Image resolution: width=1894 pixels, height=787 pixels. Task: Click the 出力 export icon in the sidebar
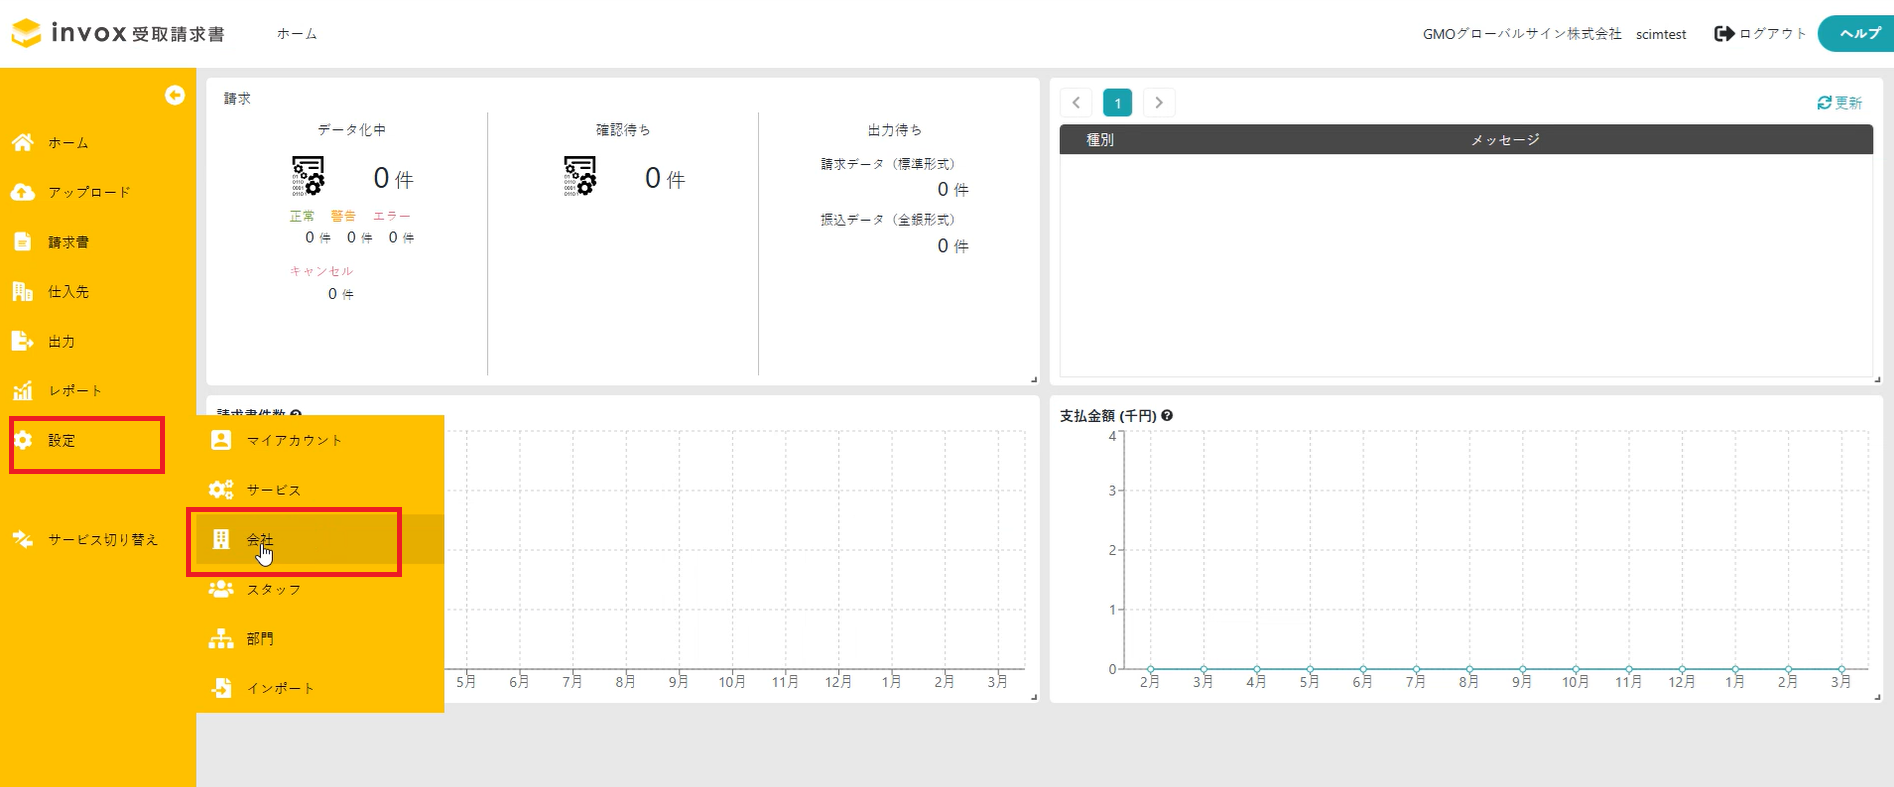tap(22, 341)
